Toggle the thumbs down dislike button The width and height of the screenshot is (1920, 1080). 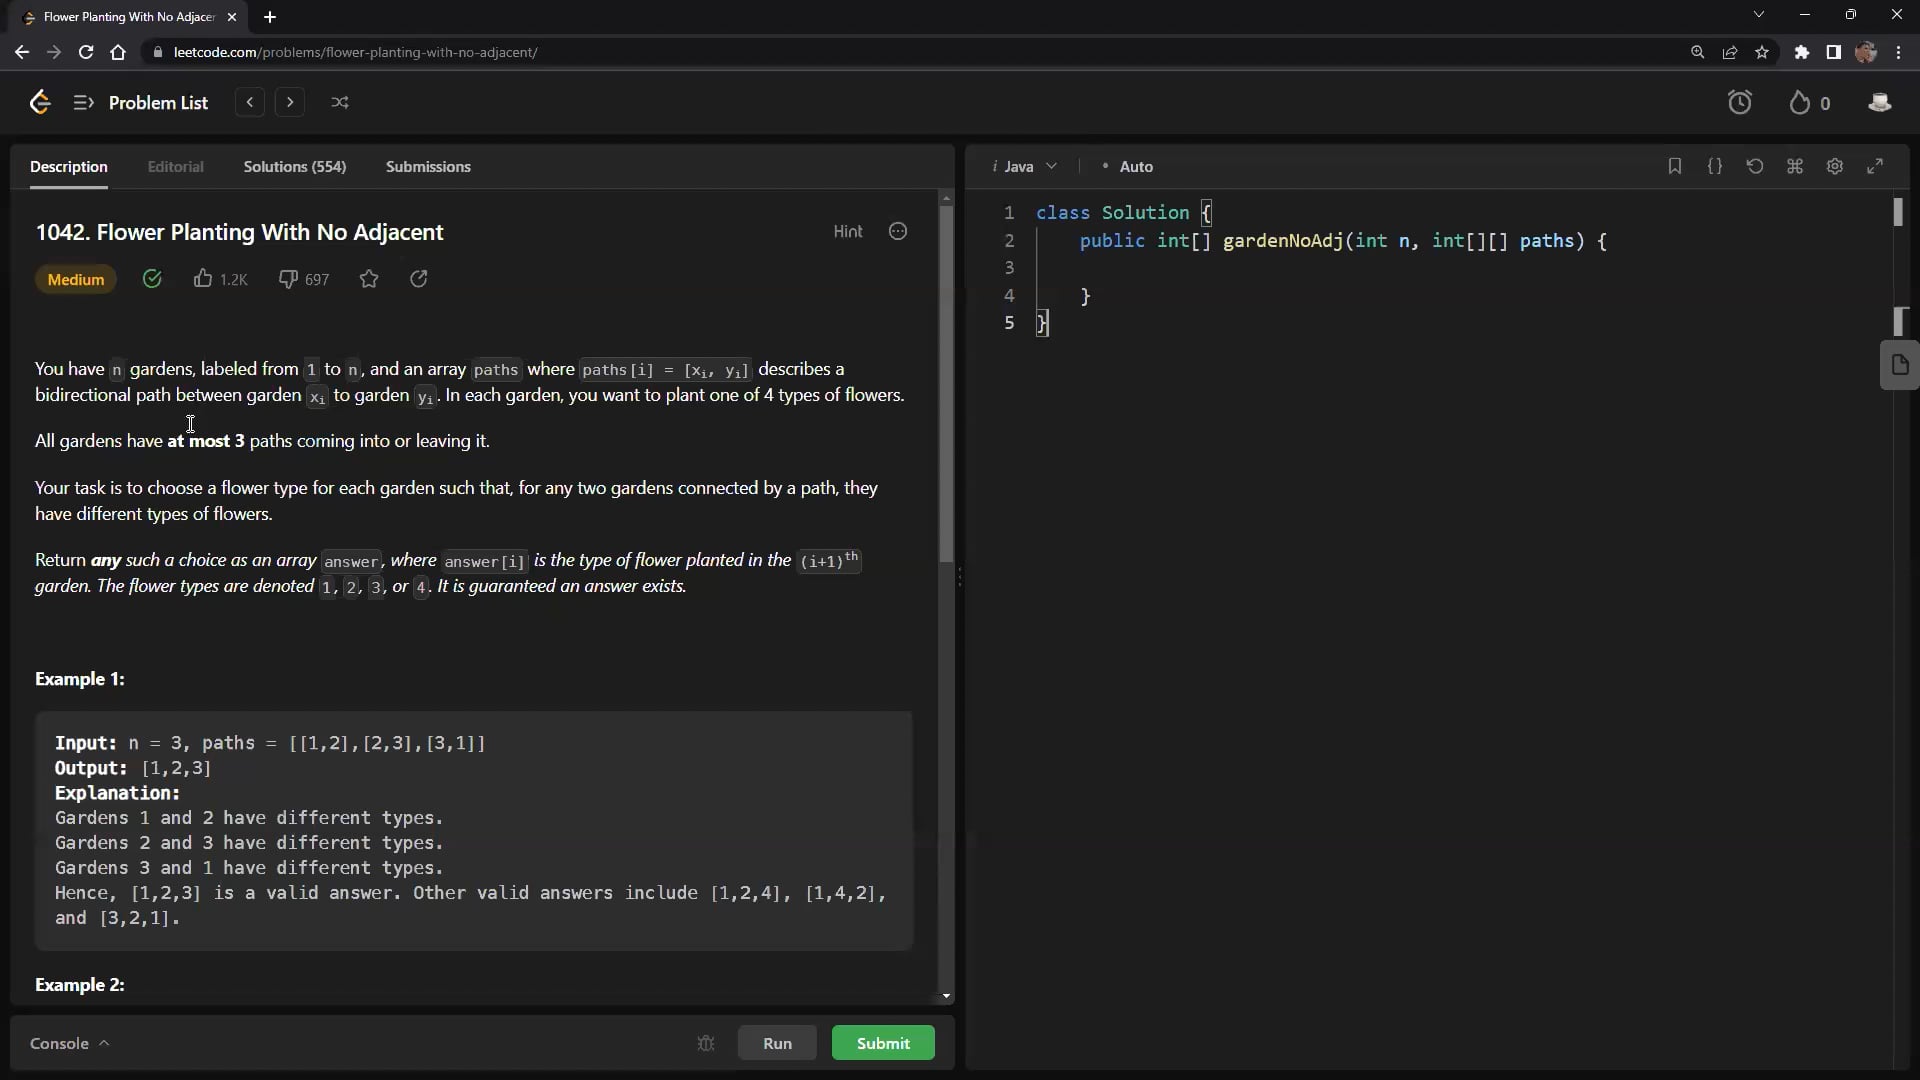point(288,279)
